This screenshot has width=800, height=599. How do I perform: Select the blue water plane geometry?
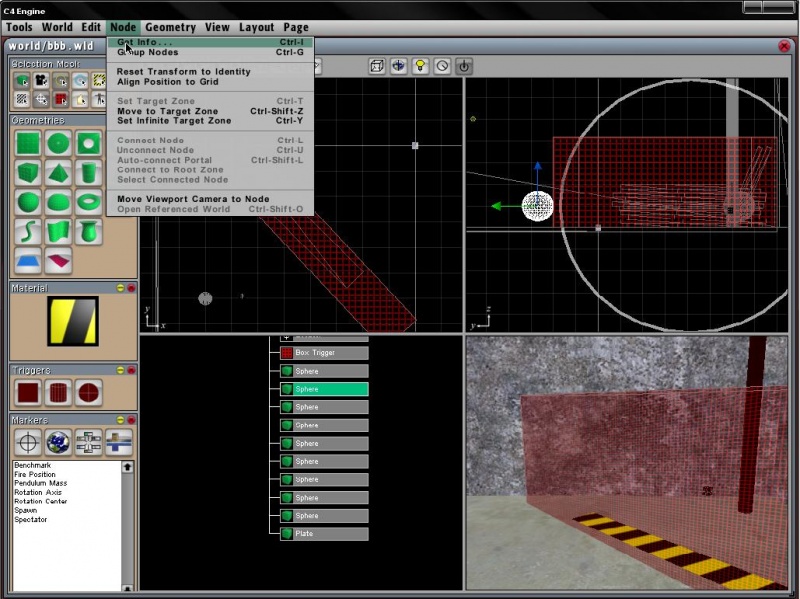coord(29,262)
